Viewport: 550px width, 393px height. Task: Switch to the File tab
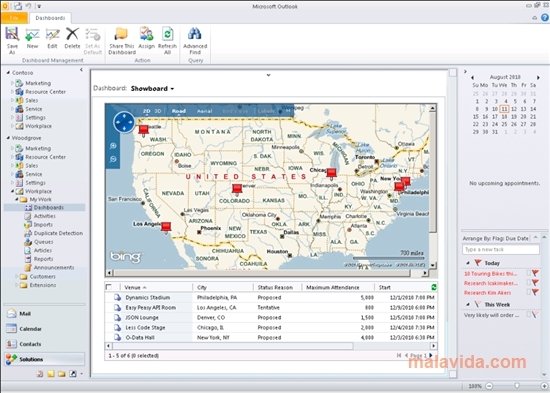[14, 18]
